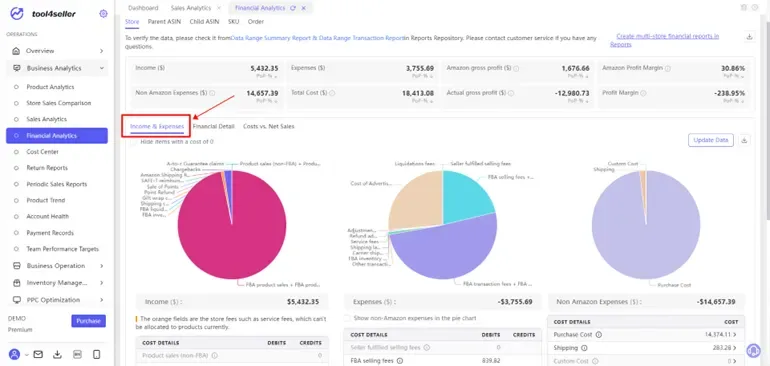The image size is (770, 366).
Task: Click the language switch icon in sidebar footer
Action: click(x=77, y=354)
